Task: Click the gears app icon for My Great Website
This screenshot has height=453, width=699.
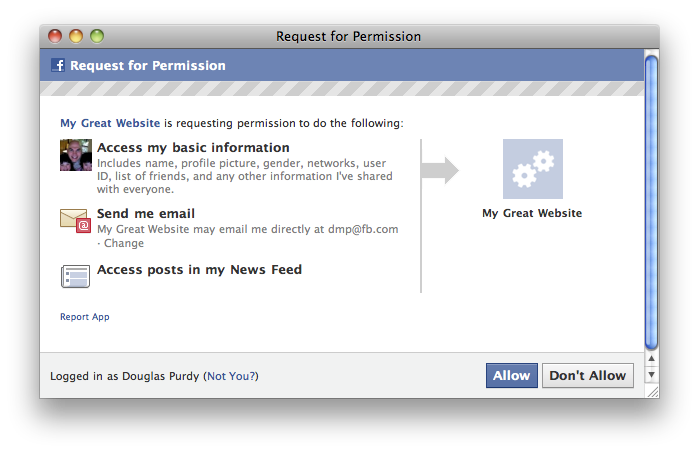Action: pos(533,169)
